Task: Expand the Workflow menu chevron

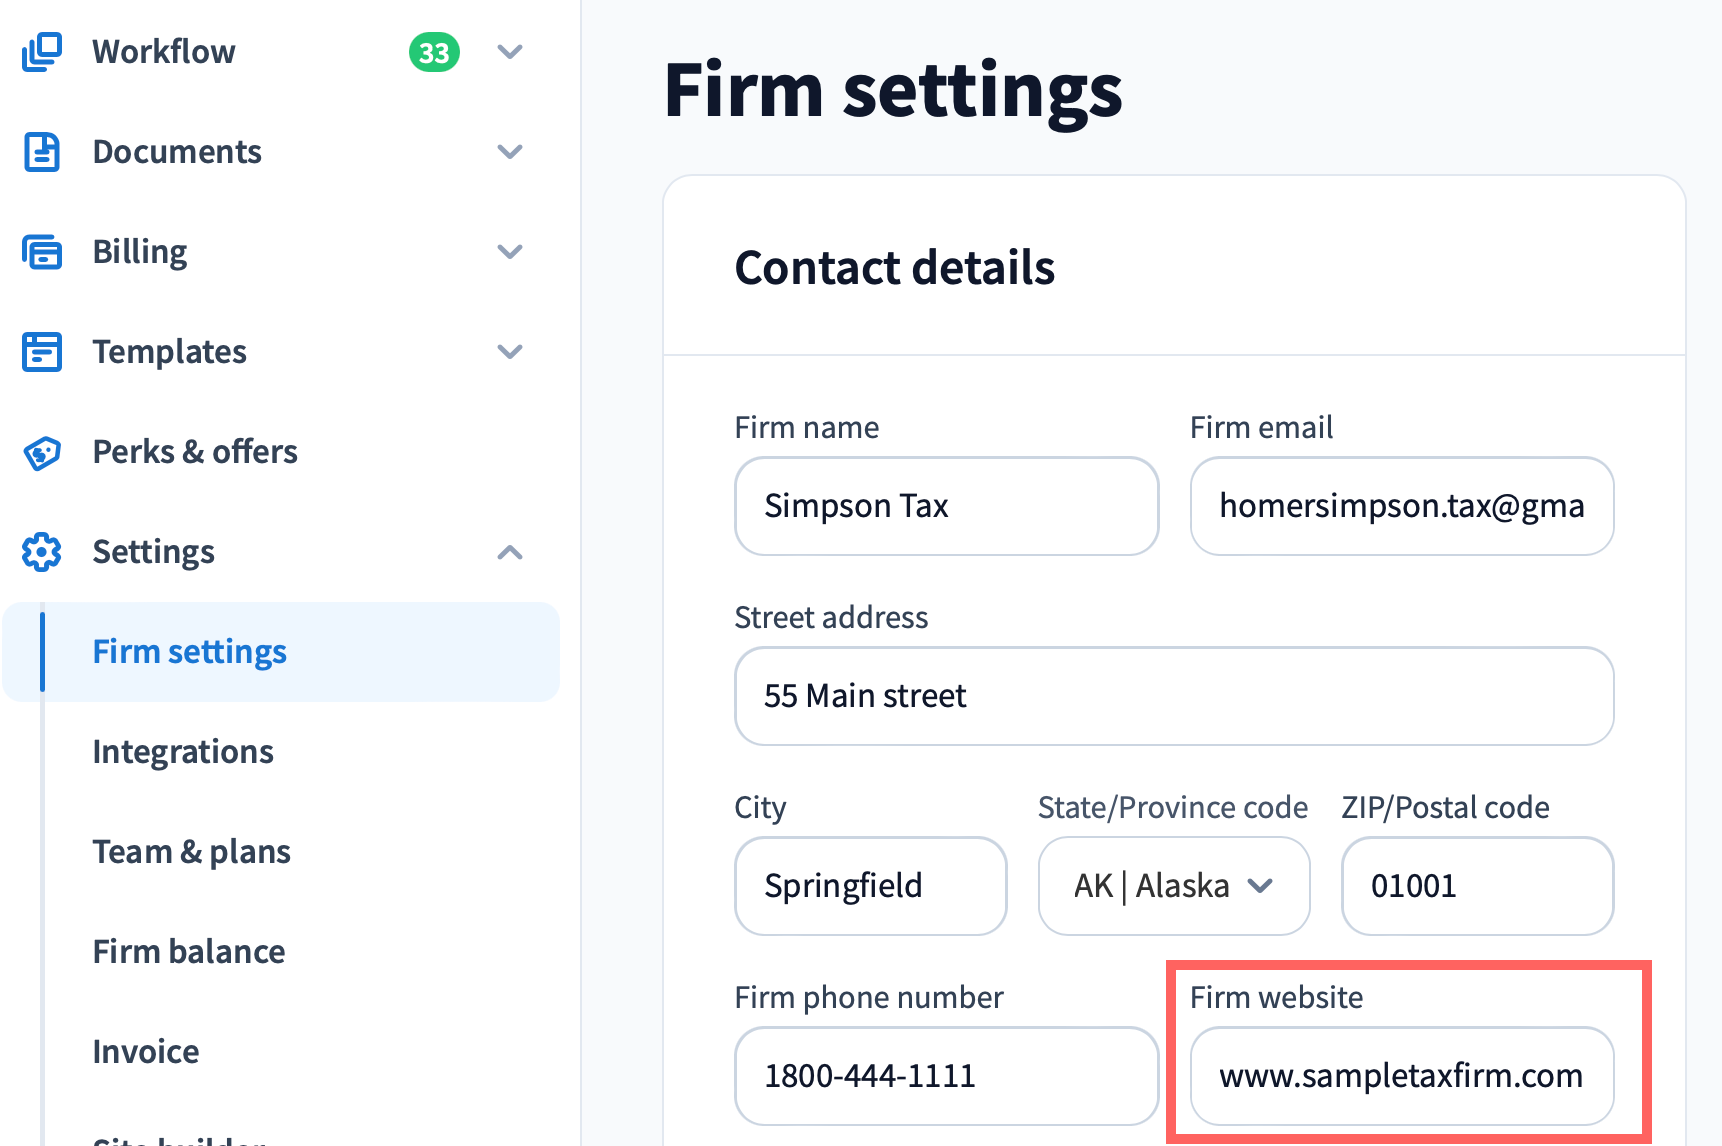Action: coord(510,52)
